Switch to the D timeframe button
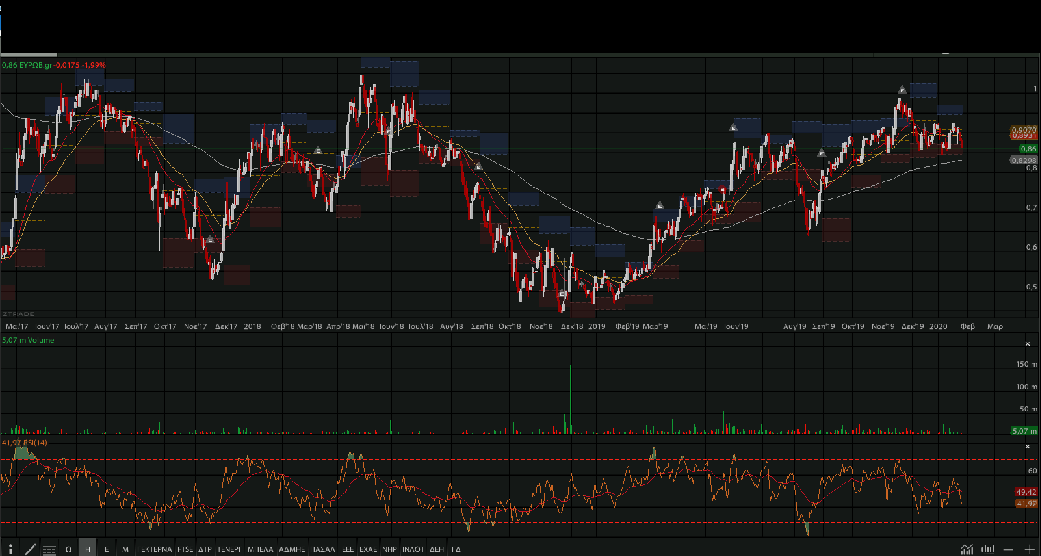Image resolution: width=1041 pixels, height=556 pixels. coord(69,549)
